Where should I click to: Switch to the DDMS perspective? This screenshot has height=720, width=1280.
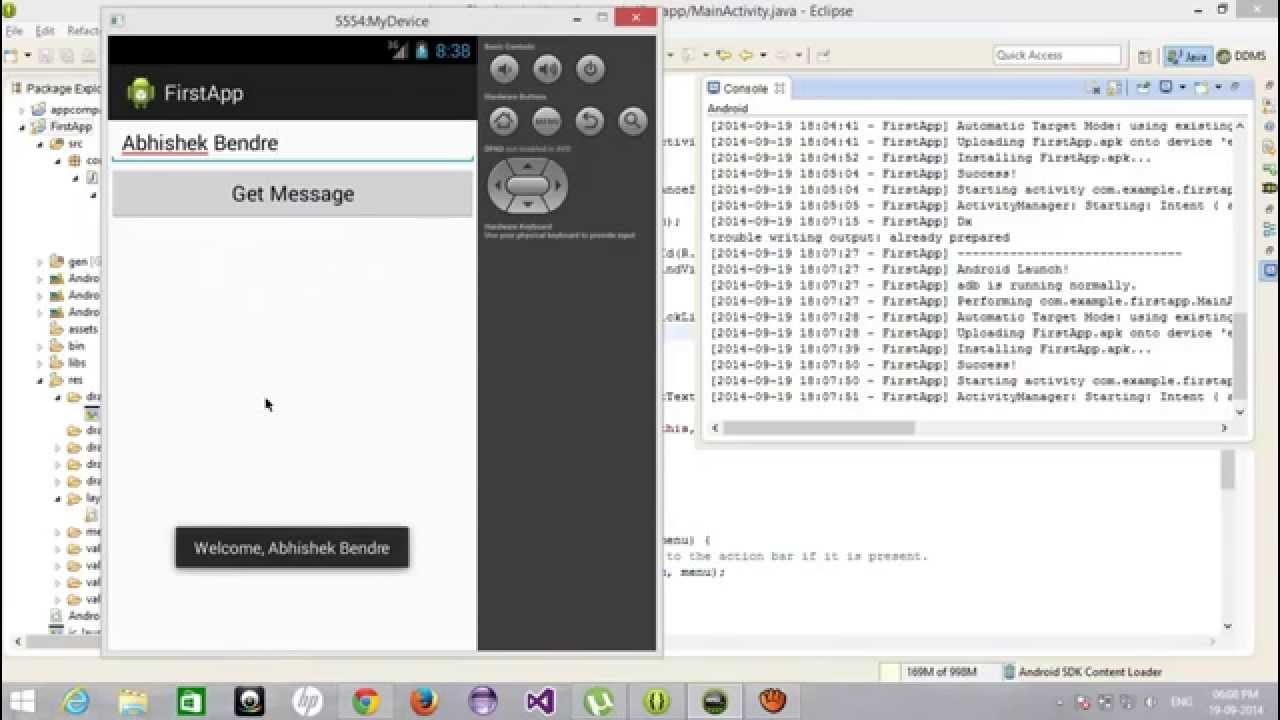tap(1242, 56)
